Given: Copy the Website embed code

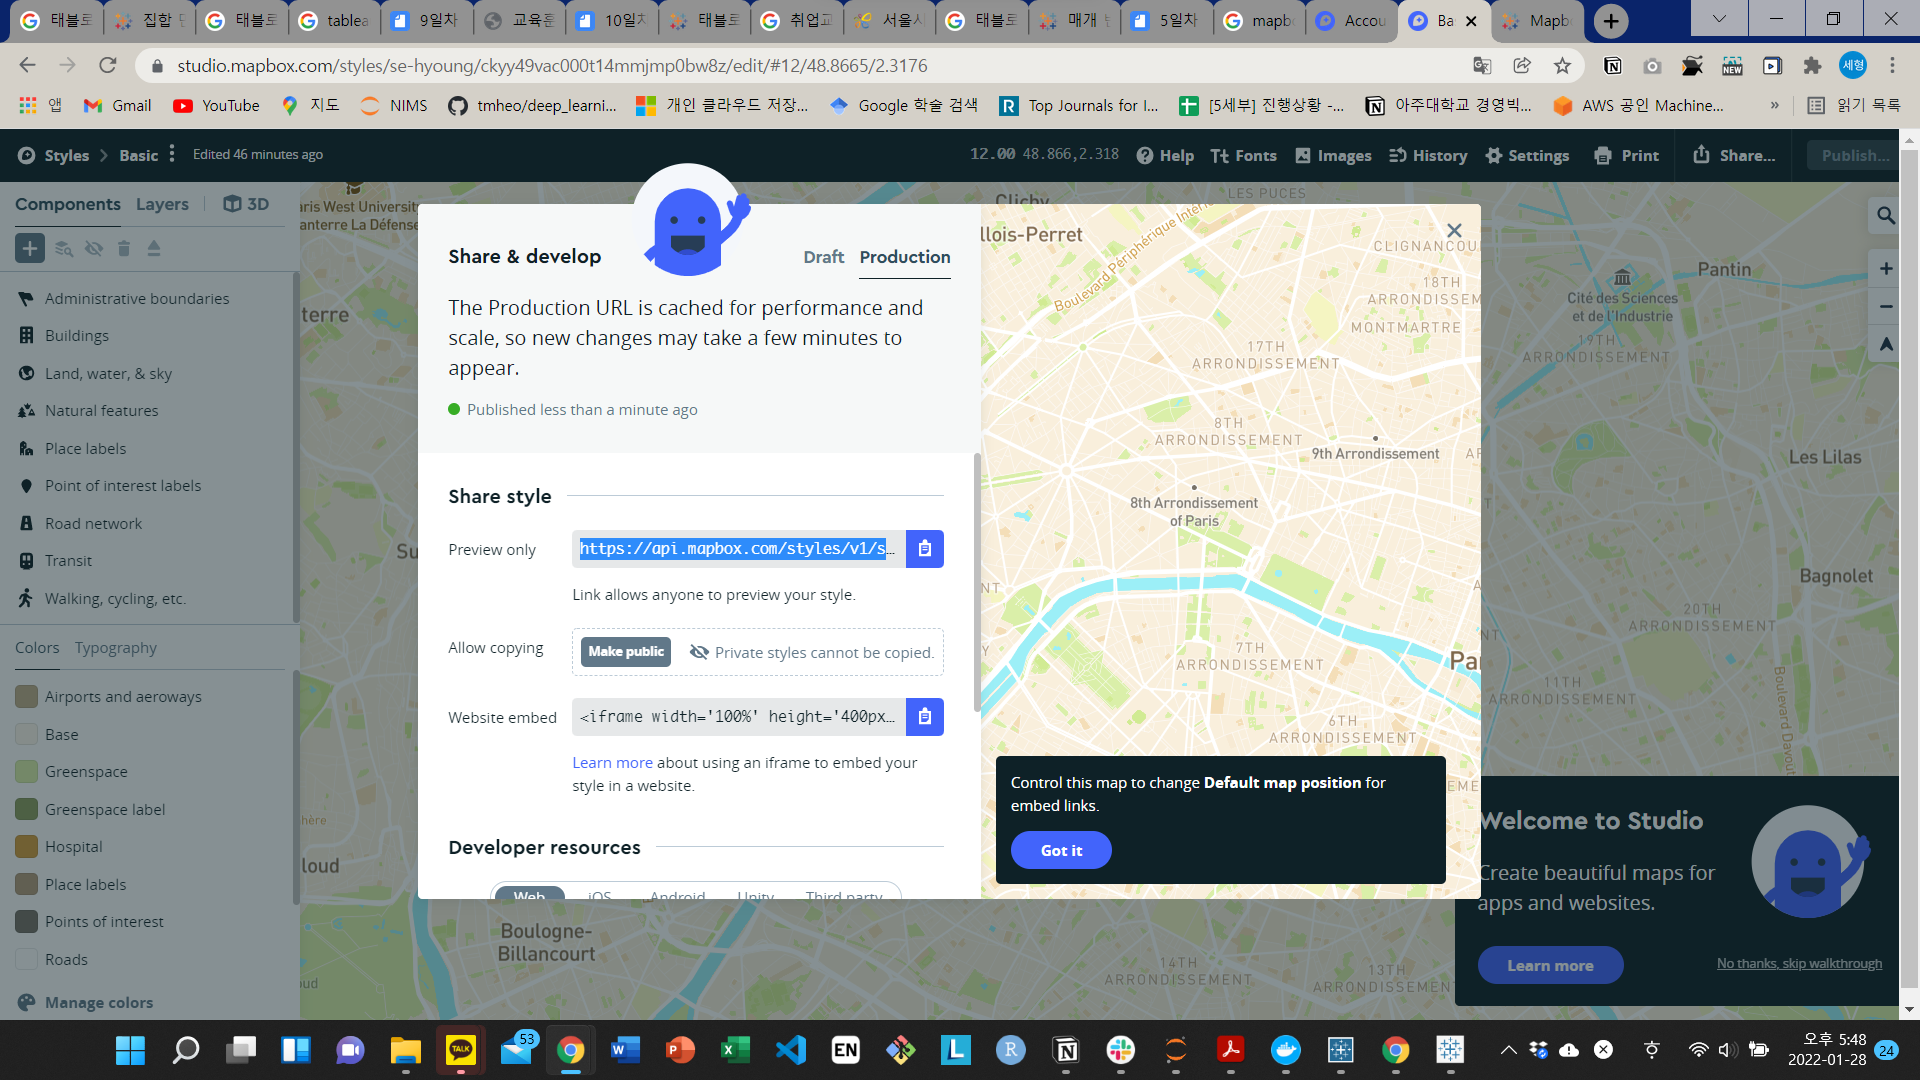Looking at the screenshot, I should tap(924, 717).
